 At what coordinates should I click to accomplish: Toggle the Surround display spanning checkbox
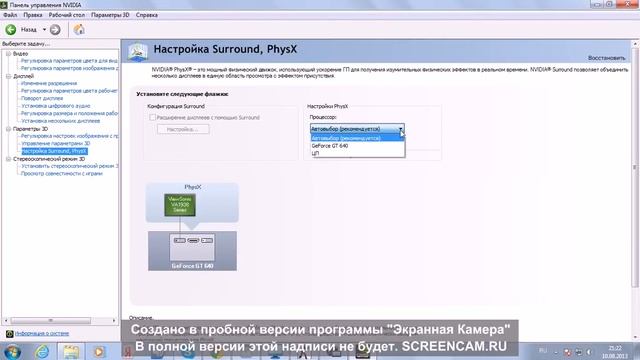[x=152, y=118]
